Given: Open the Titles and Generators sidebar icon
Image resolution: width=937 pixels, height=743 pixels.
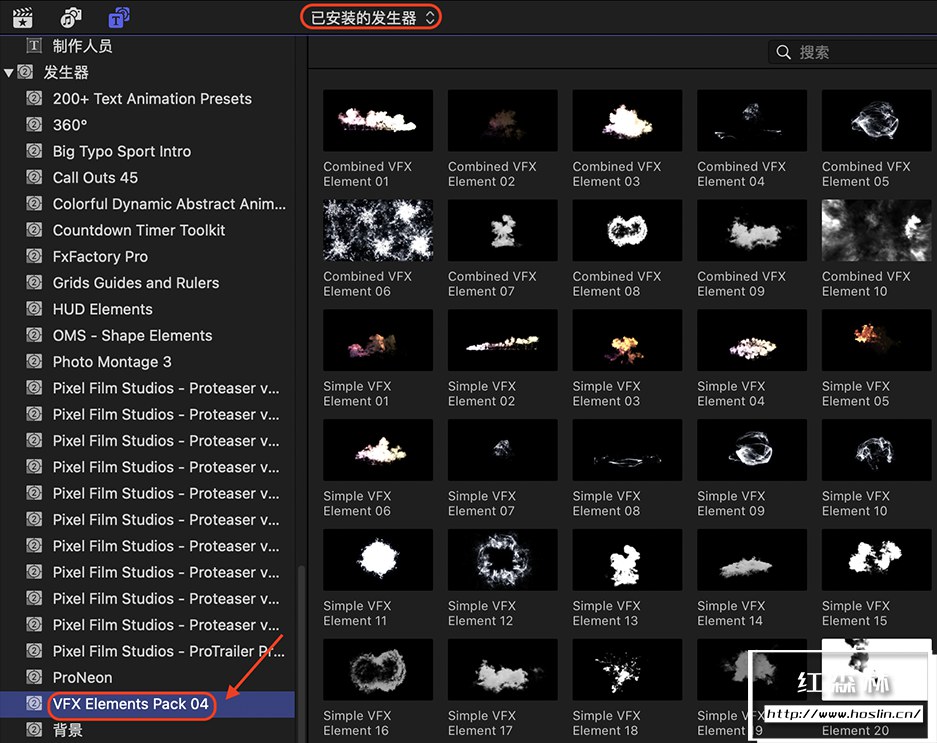Looking at the screenshot, I should (x=119, y=18).
